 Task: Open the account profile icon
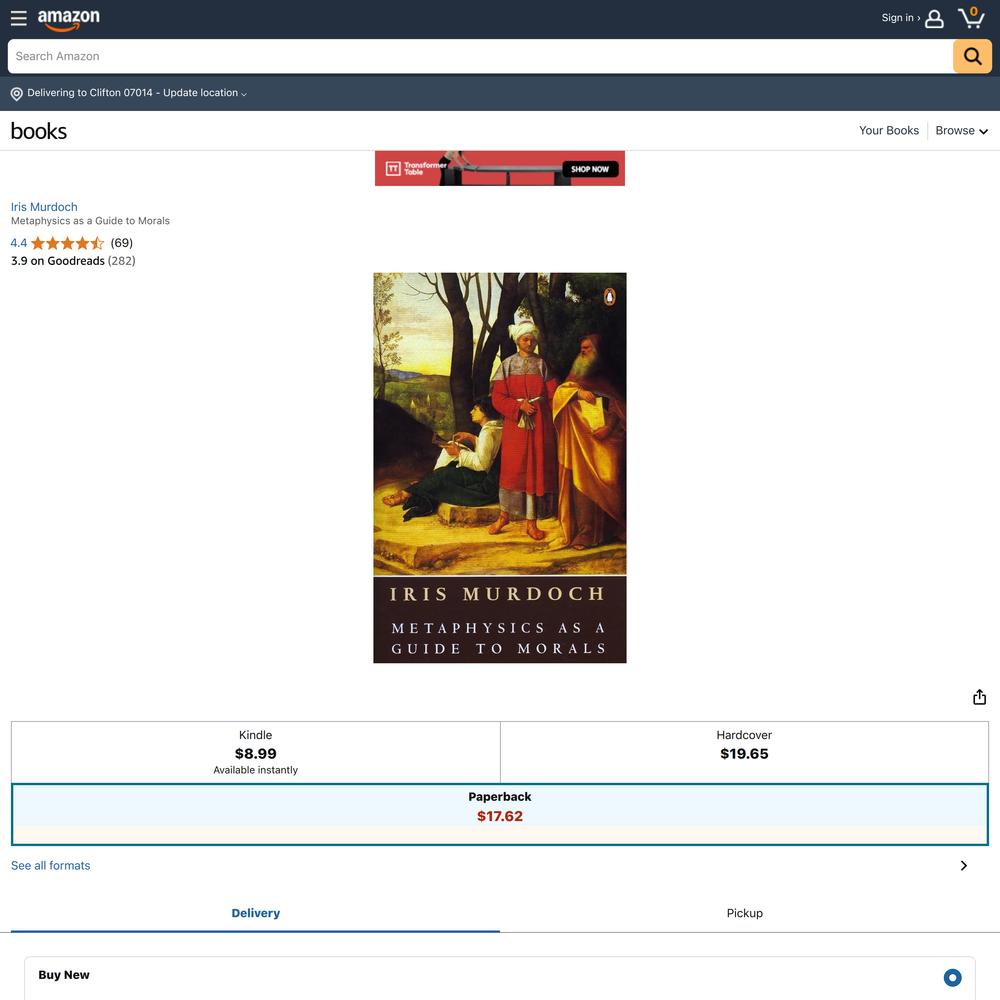(x=934, y=18)
